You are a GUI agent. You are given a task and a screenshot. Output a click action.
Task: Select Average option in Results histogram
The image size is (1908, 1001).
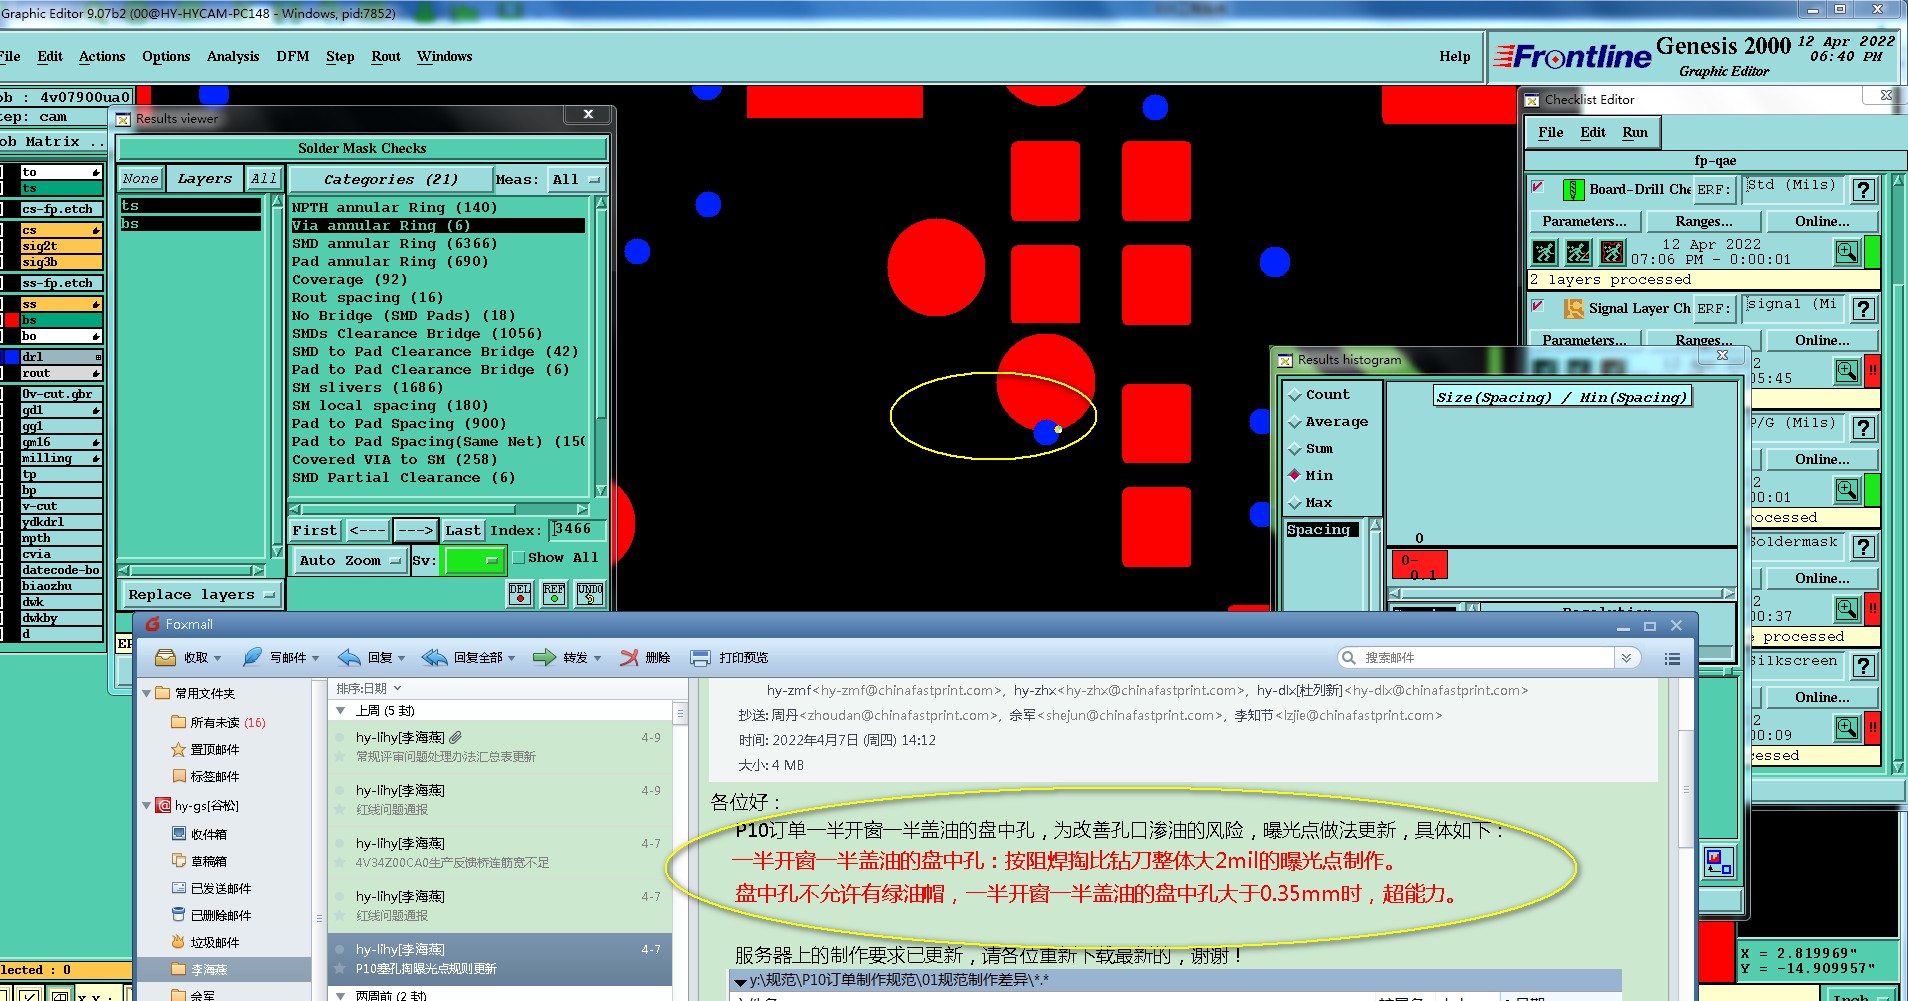[x=1328, y=422]
